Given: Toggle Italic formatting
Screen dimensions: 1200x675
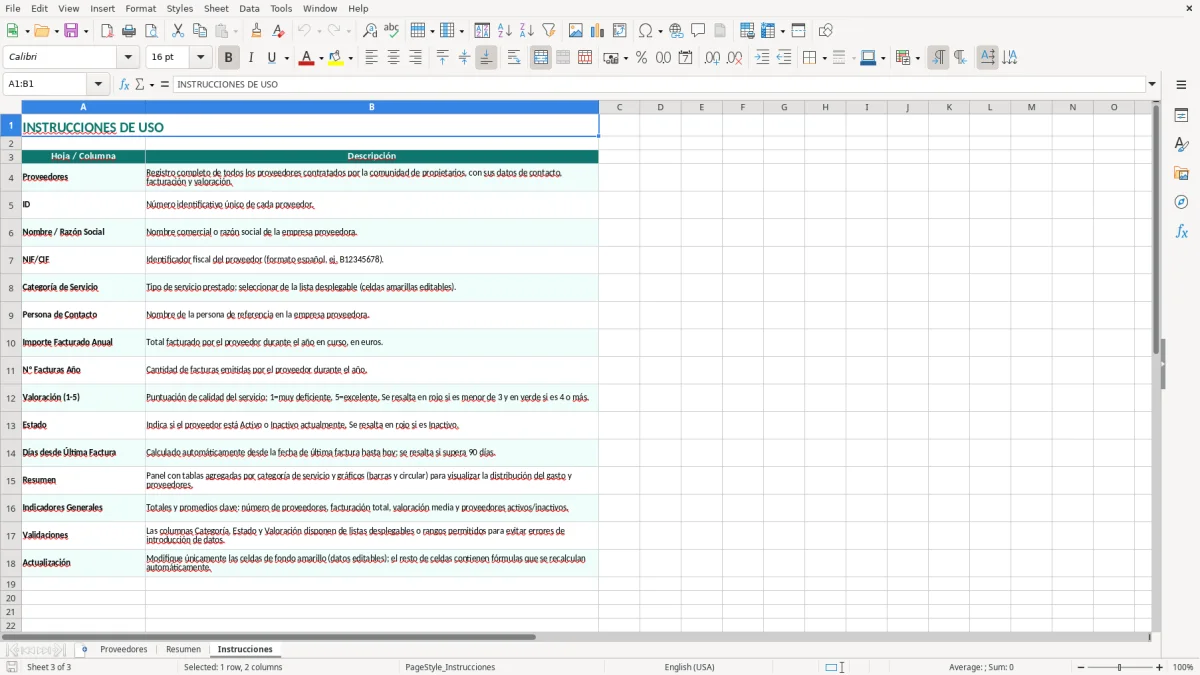Looking at the screenshot, I should point(251,58).
